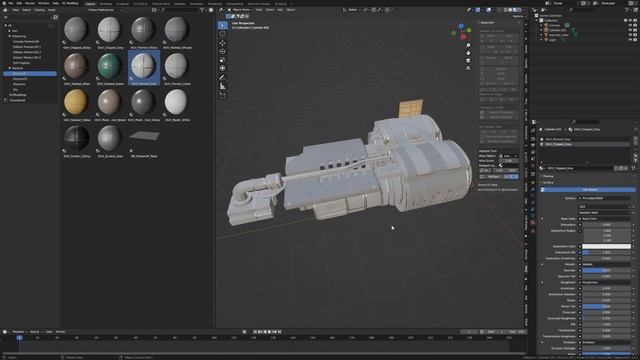
Task: Disable render for Camera in outliner
Action: coord(635,25)
